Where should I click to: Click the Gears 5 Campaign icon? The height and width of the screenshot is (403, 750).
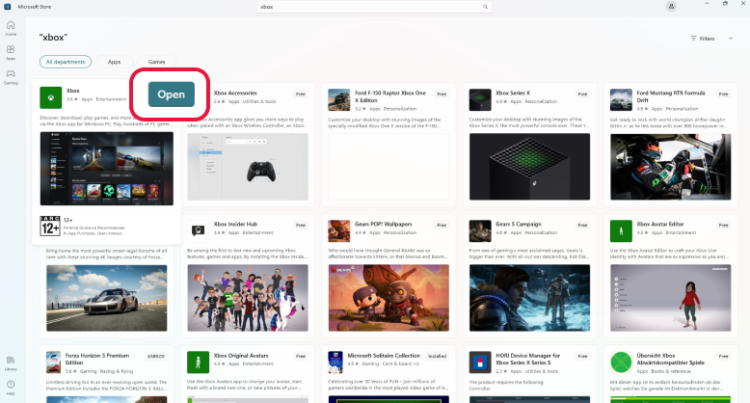480,231
